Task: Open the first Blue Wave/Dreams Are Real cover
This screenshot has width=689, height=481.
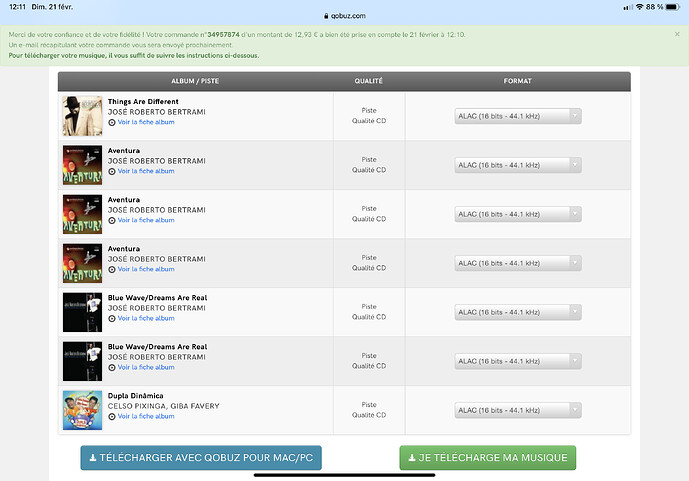Action: pos(82,312)
